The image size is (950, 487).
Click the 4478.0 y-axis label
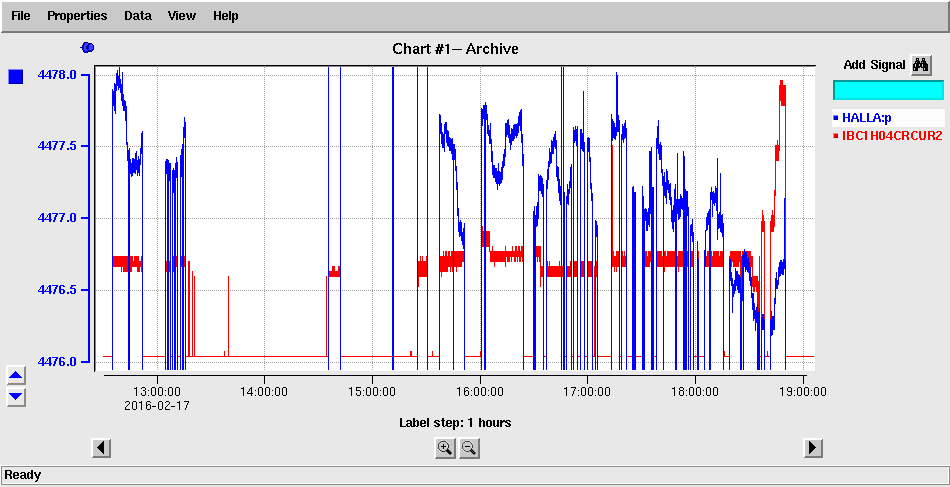pos(57,75)
